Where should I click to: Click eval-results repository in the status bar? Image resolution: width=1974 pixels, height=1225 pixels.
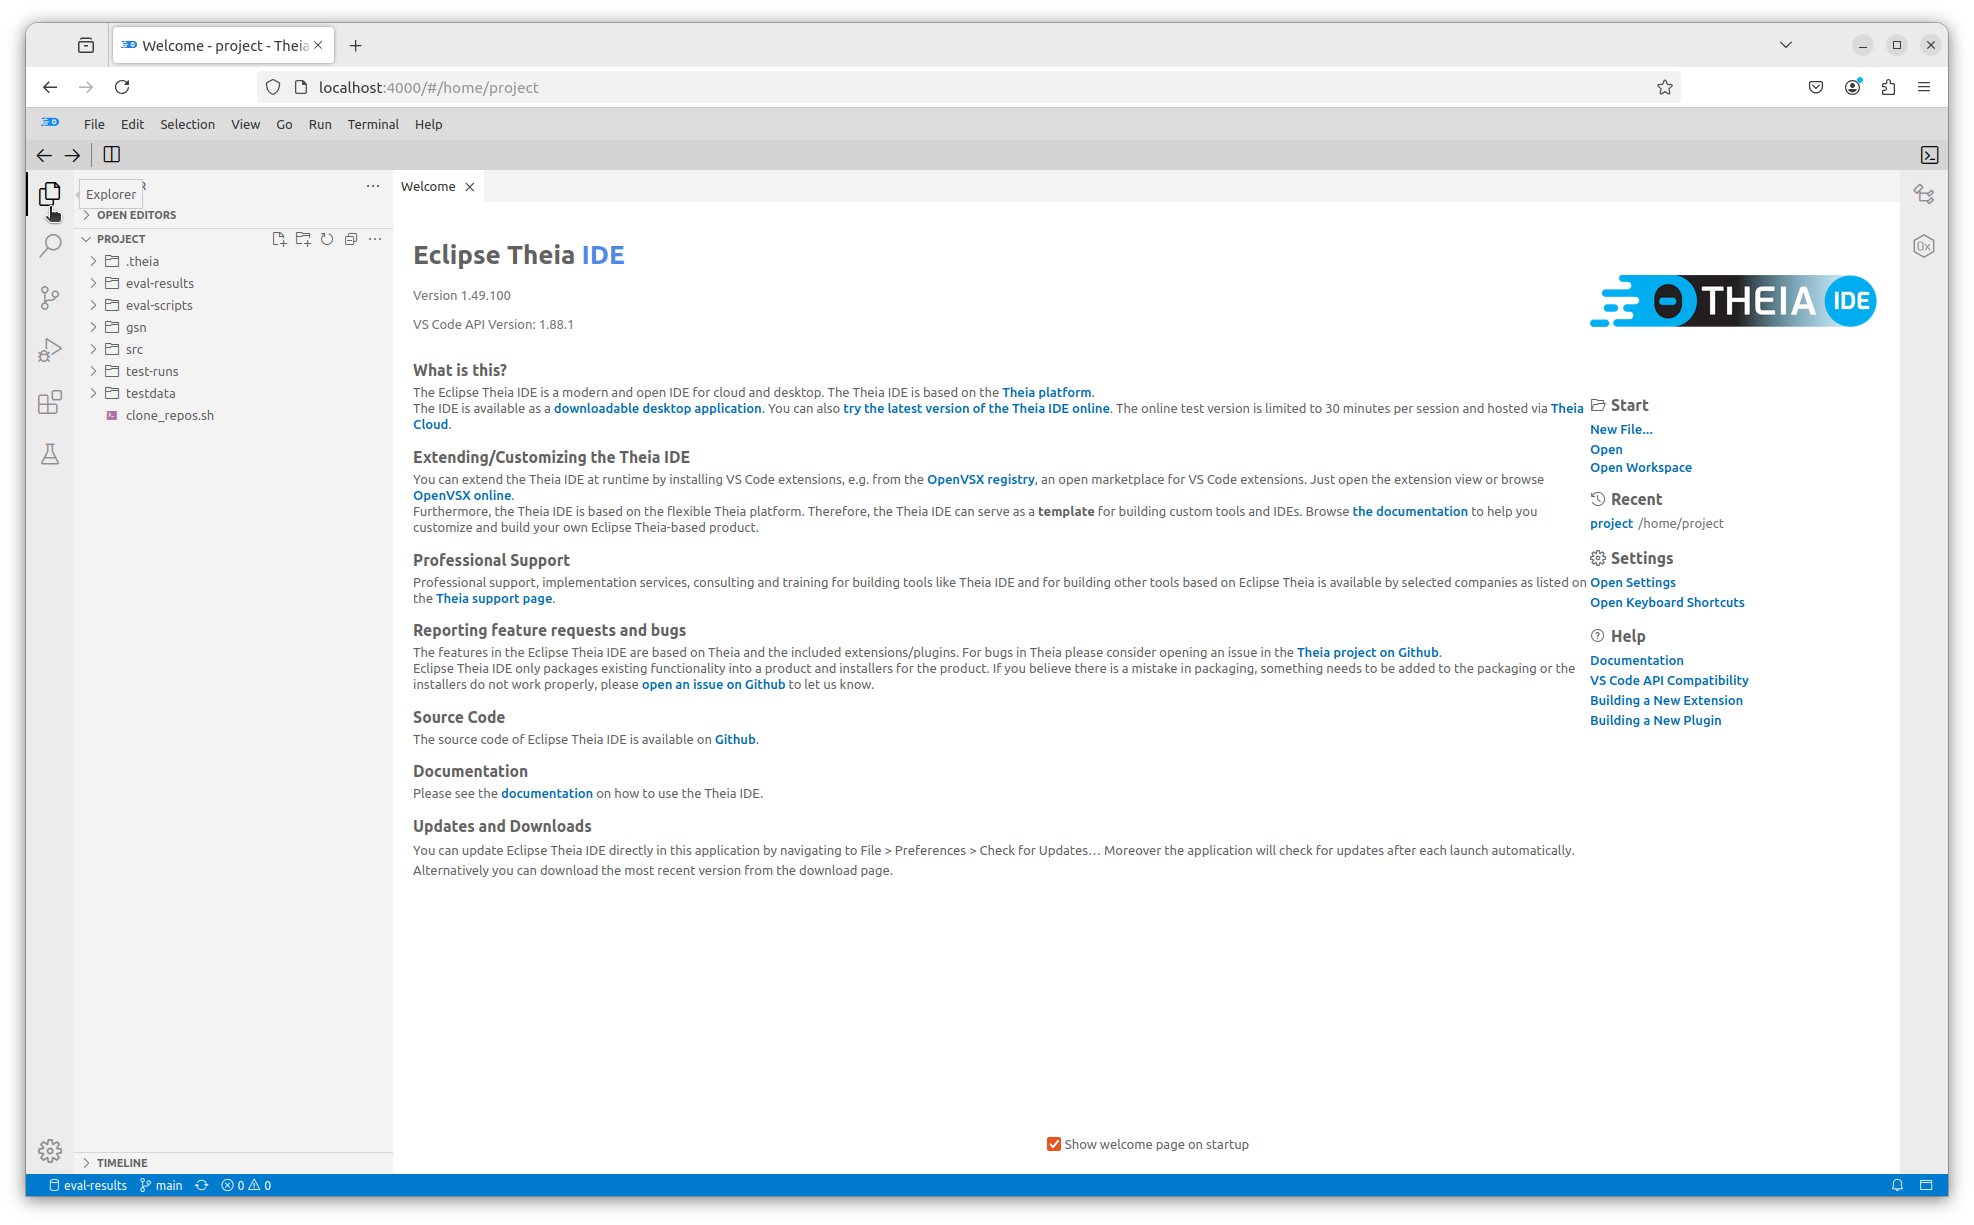tap(88, 1185)
